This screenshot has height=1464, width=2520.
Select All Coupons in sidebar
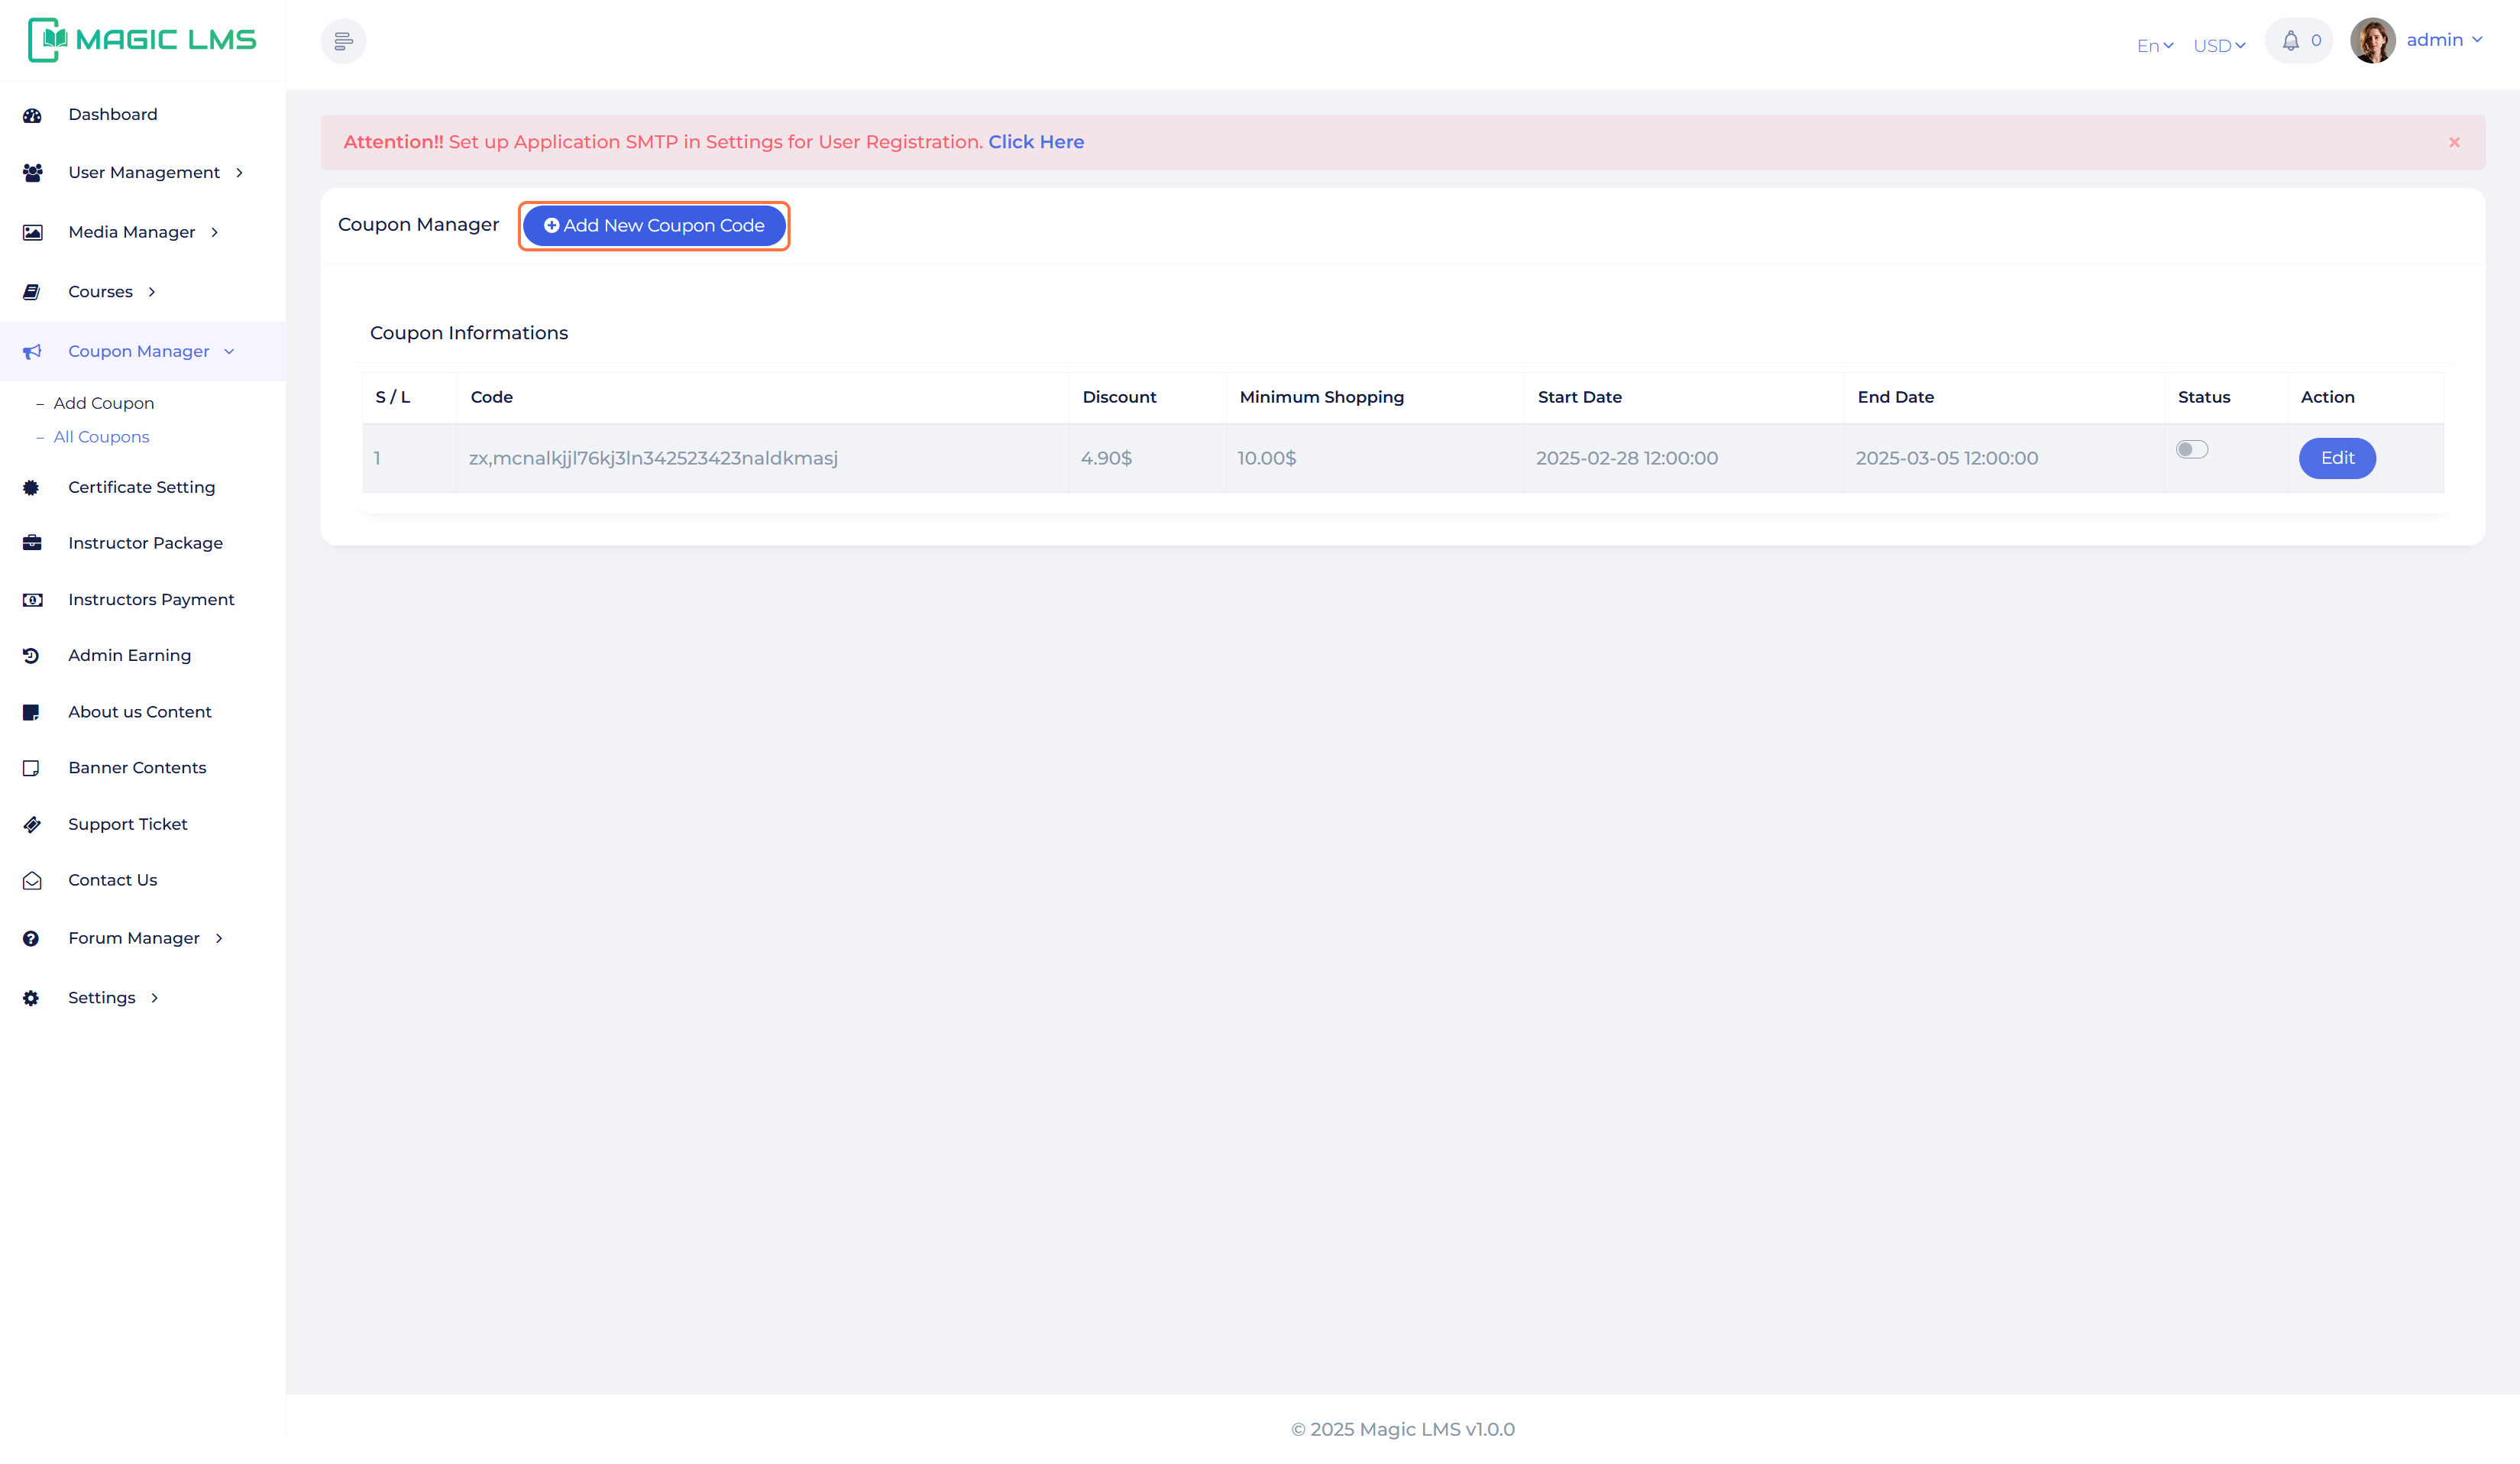pos(101,437)
